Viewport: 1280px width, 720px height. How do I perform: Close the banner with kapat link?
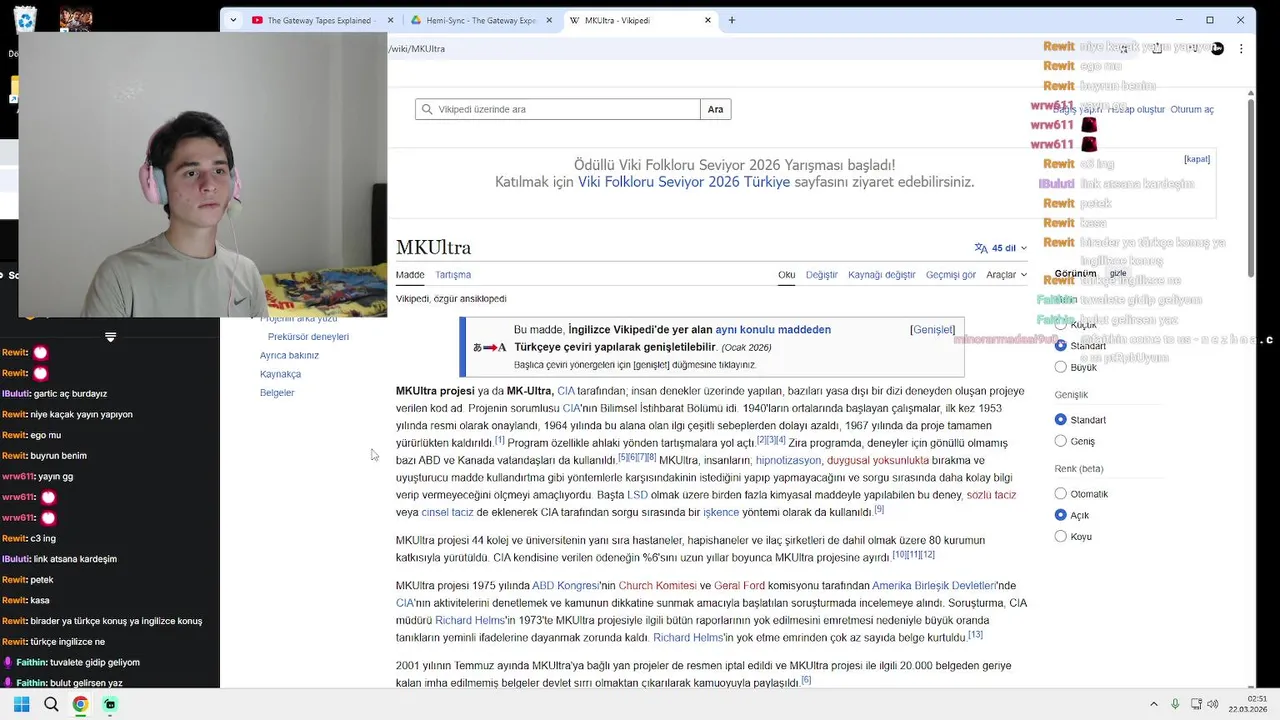[1197, 159]
